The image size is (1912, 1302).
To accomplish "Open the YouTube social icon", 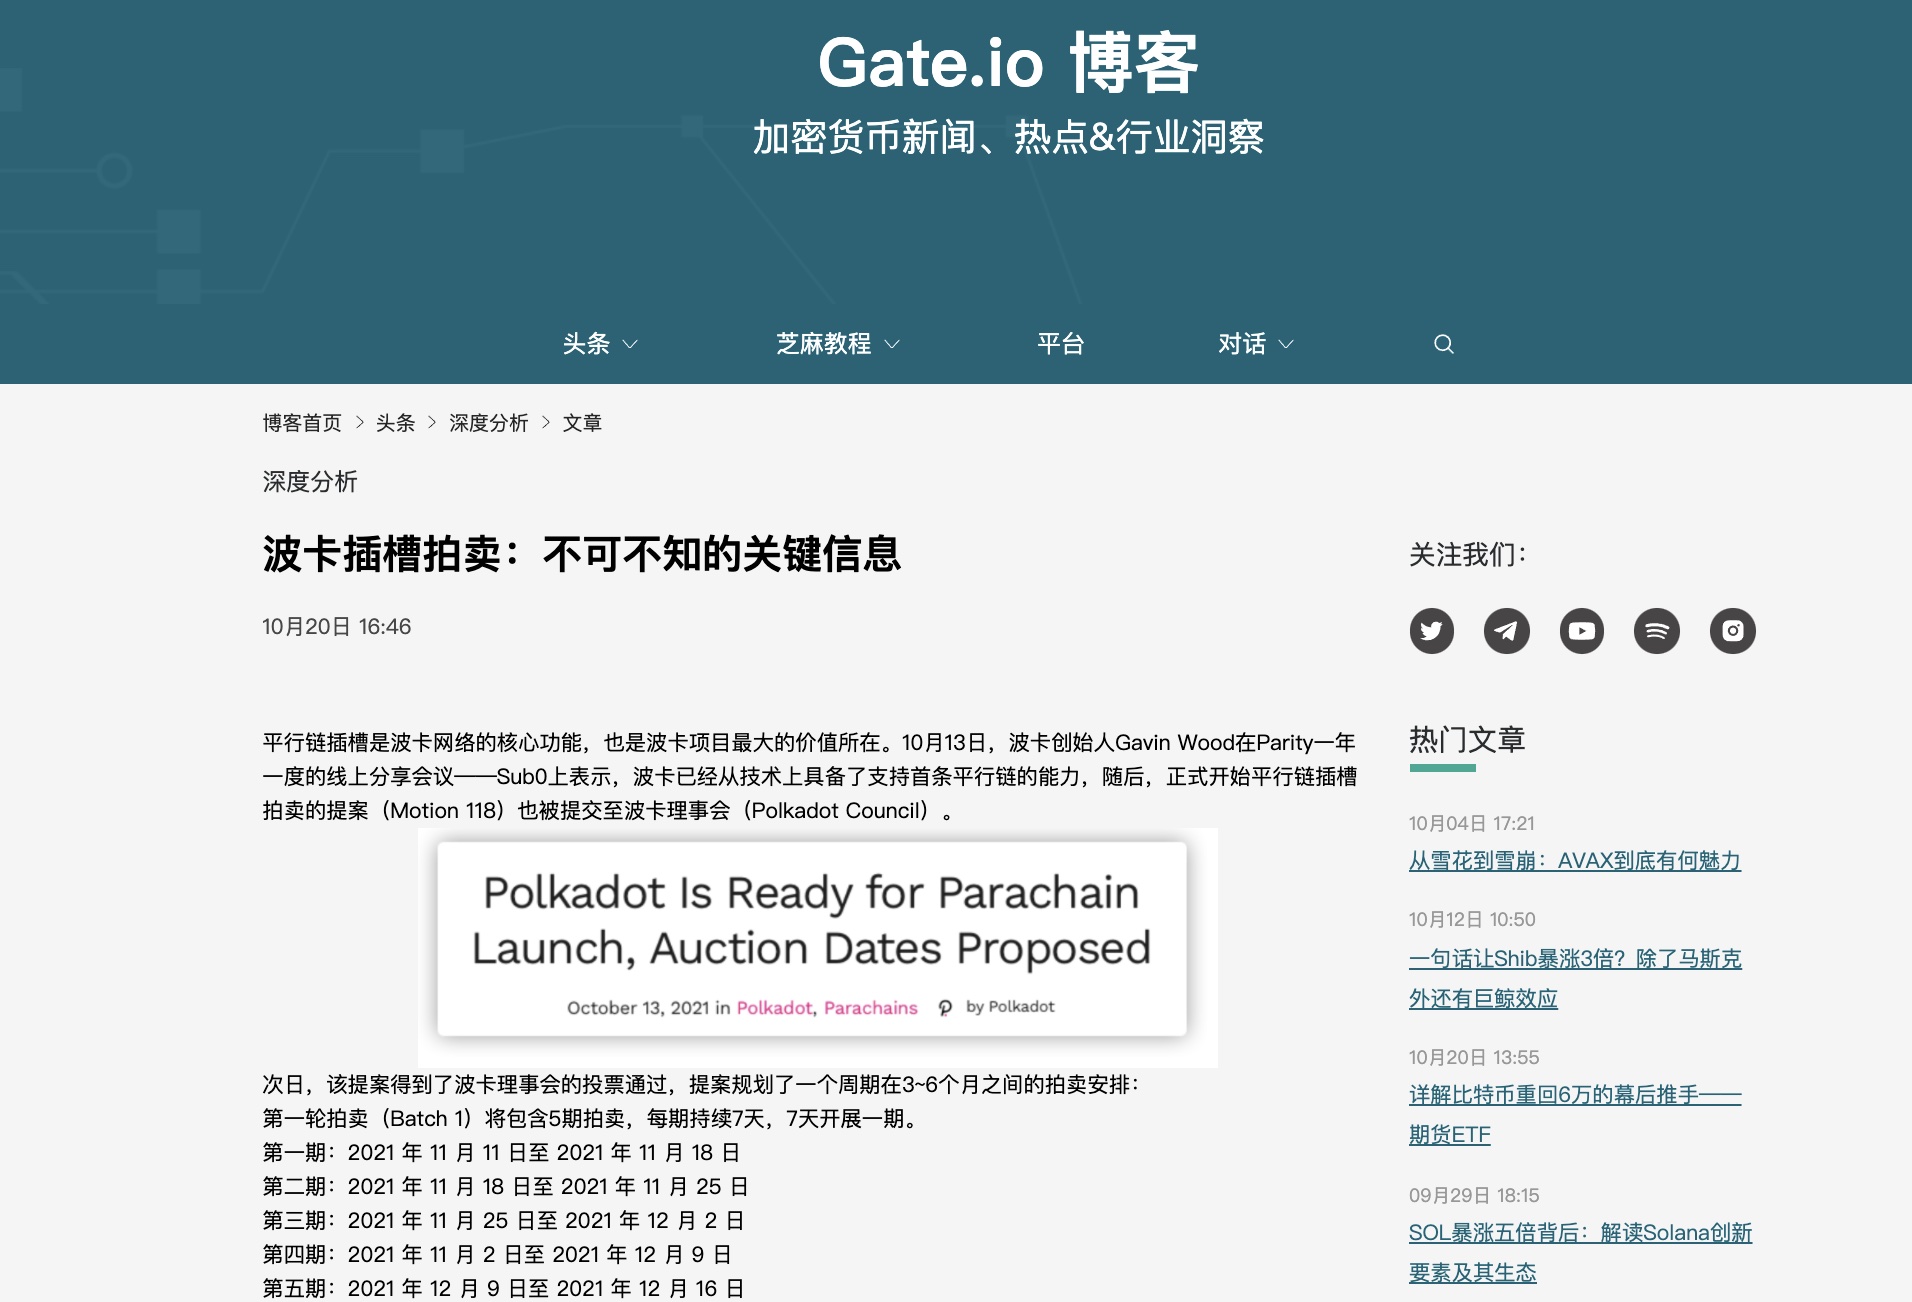I will [1581, 631].
